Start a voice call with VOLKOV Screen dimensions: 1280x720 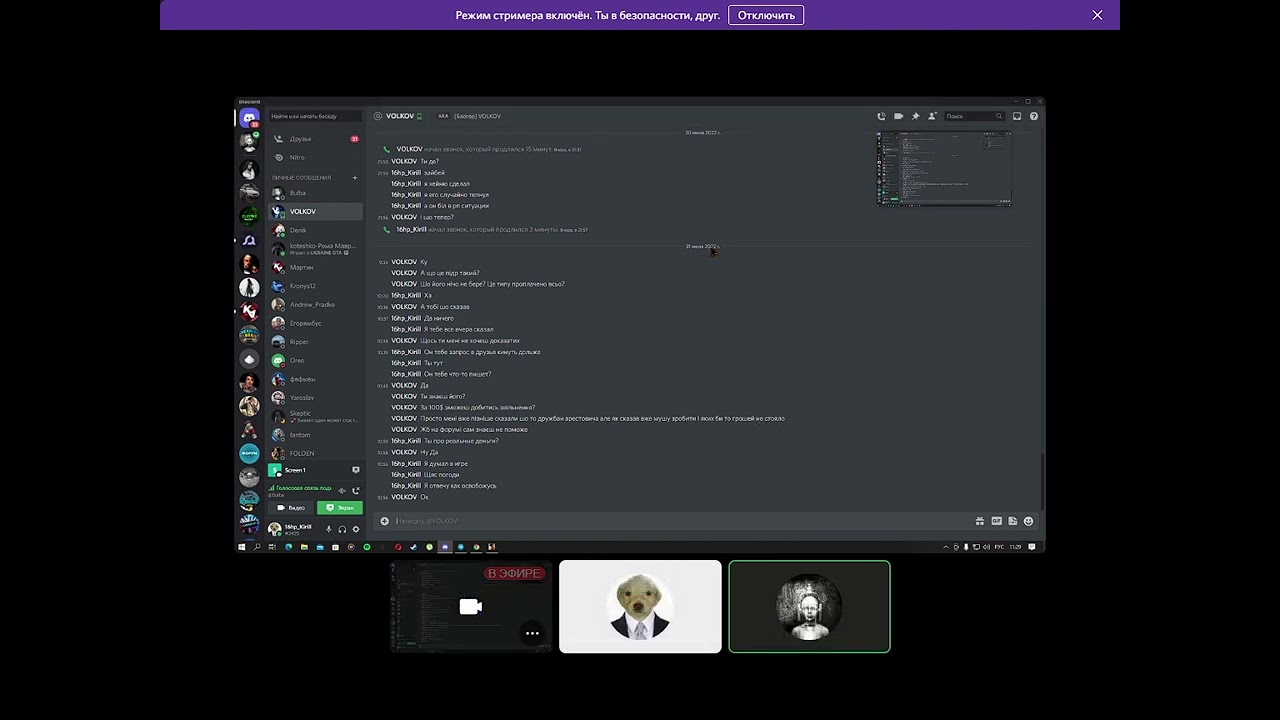pos(881,116)
